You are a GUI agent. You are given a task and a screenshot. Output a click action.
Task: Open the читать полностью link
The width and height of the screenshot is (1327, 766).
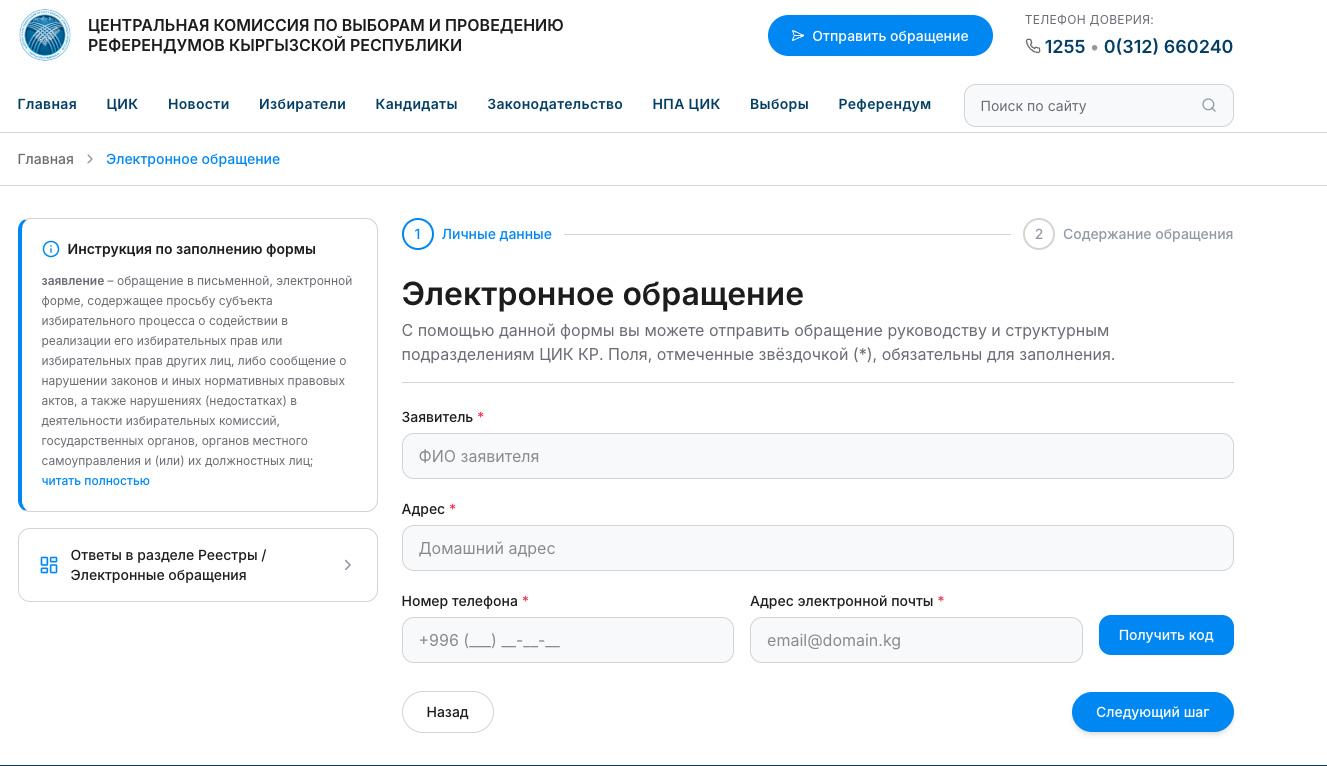point(96,481)
